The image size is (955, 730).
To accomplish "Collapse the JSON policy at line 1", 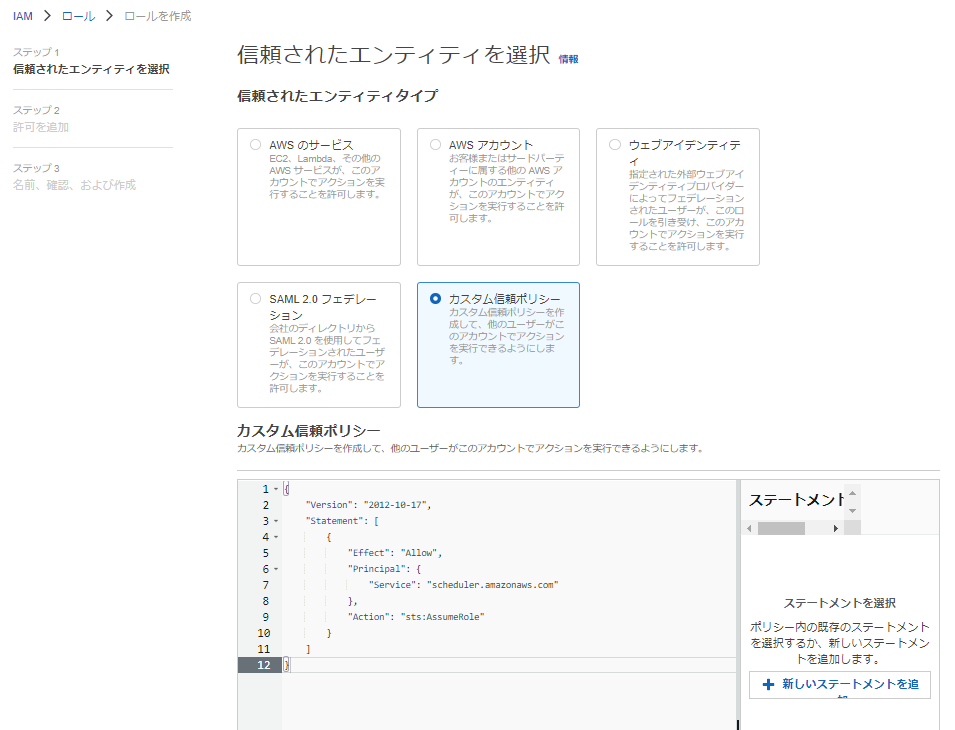I will point(274,489).
